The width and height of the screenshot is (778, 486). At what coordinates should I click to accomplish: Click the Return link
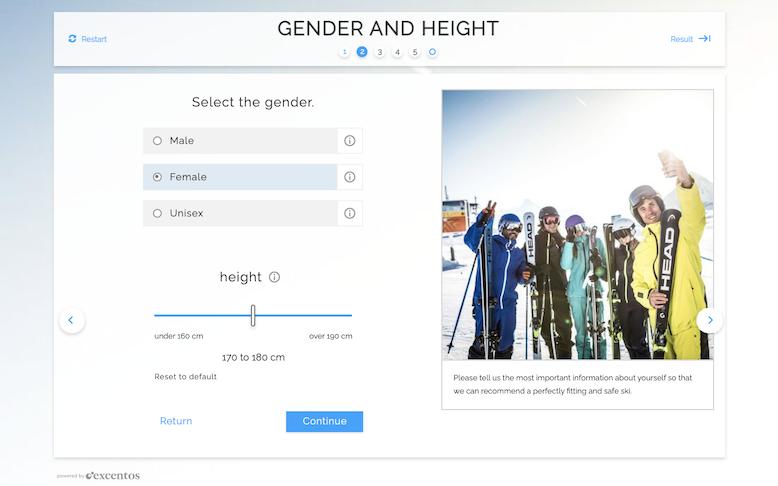[176, 421]
